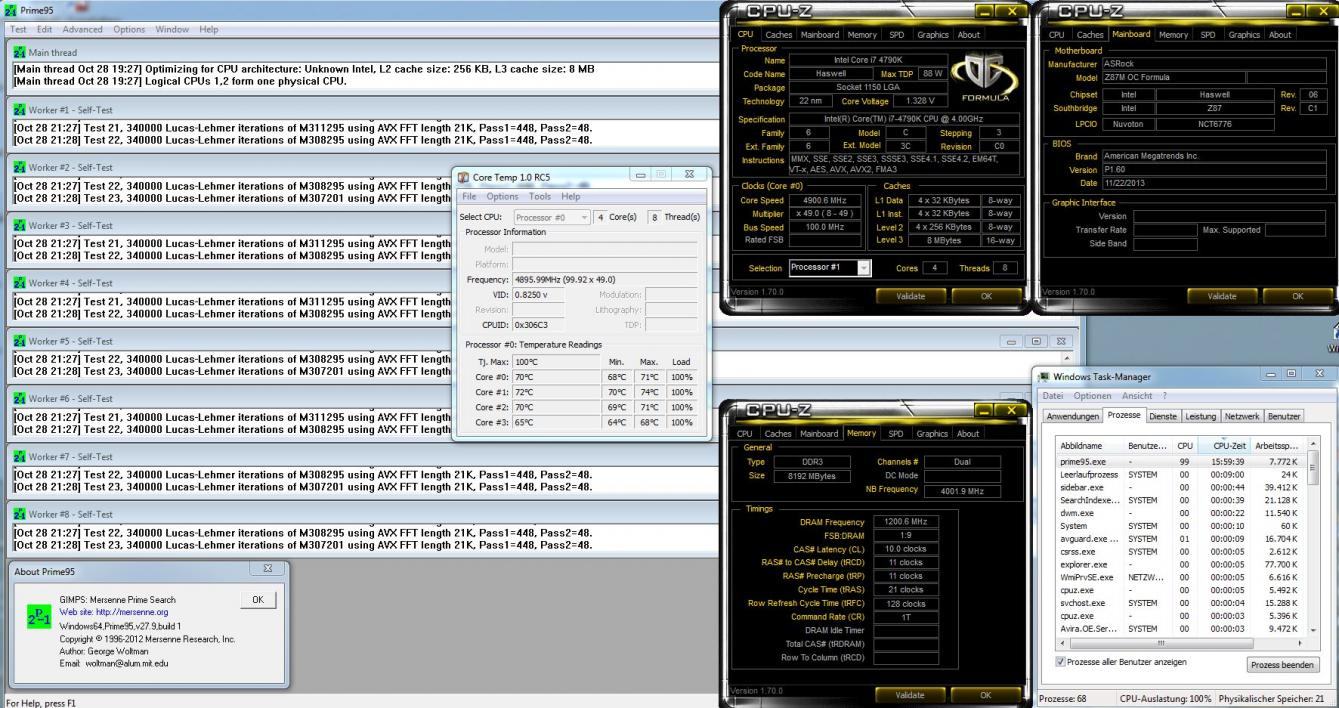Toggle Prozesse aller Benutzer anzeigen checkbox

coord(1061,662)
